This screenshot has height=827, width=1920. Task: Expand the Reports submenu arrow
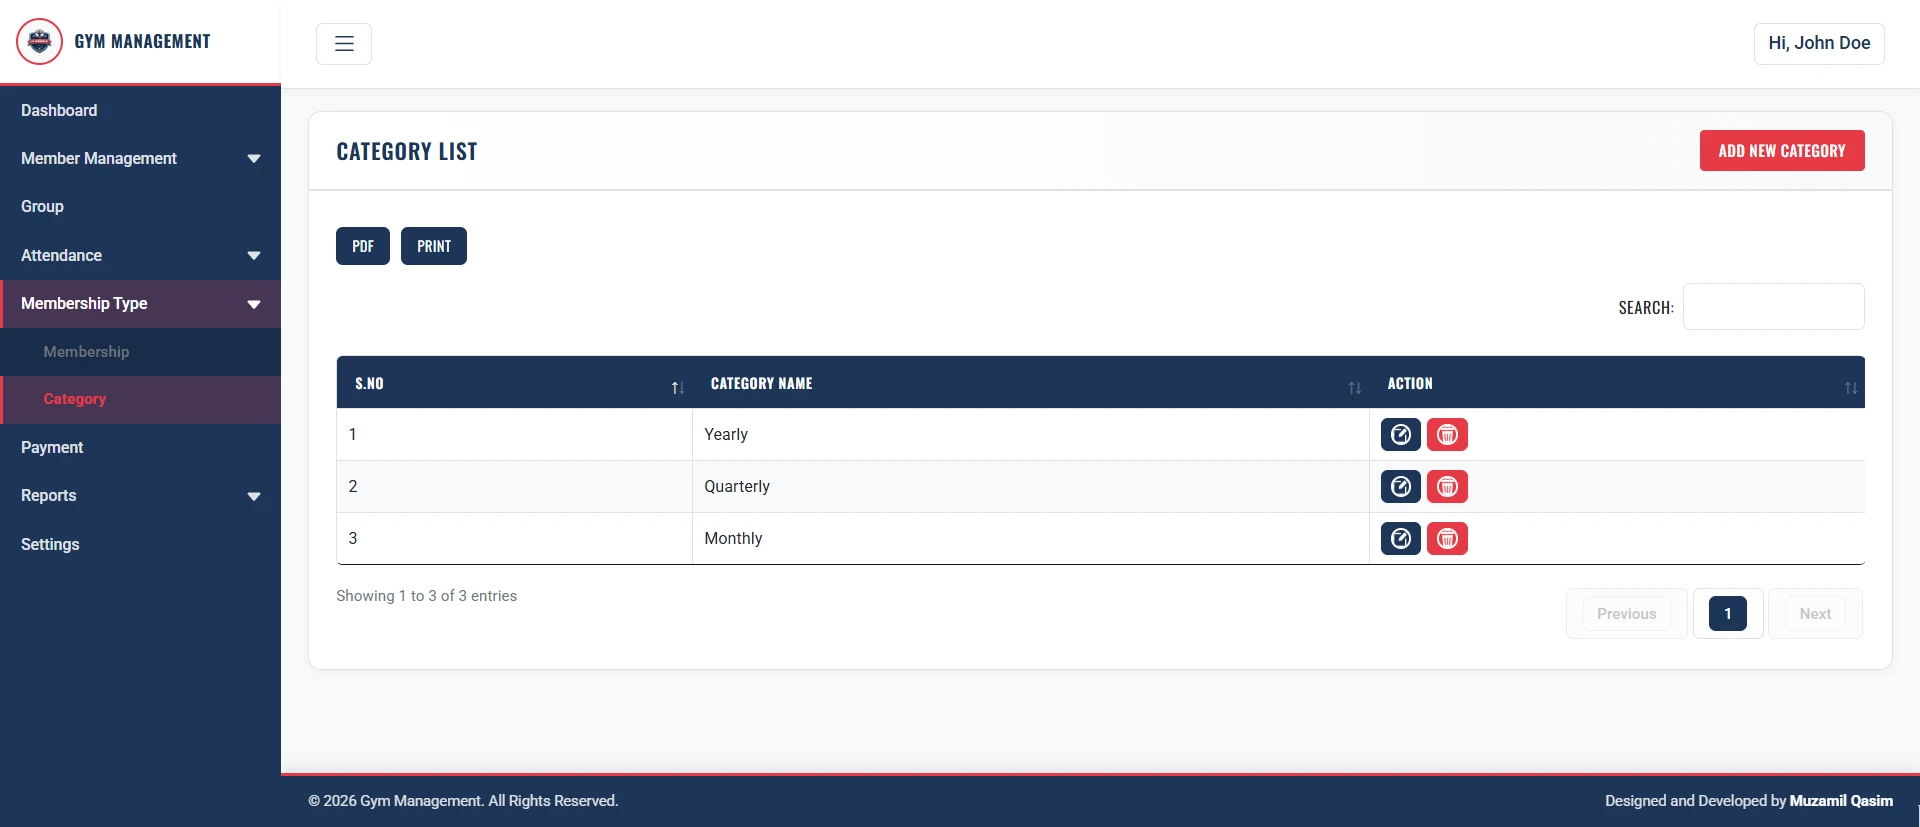tap(254, 496)
